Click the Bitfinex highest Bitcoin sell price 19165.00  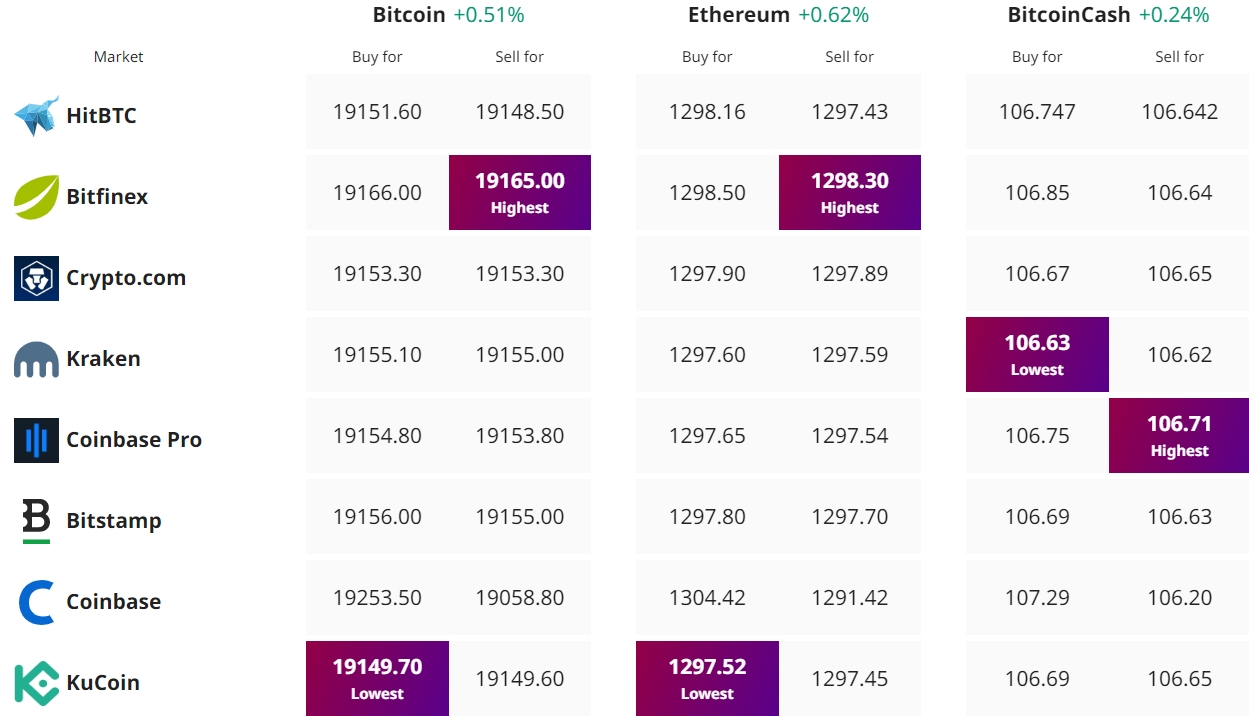520,193
